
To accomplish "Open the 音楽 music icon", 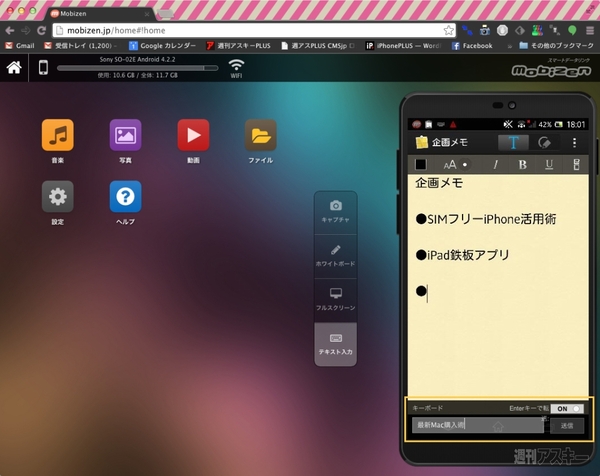I will pos(57,135).
